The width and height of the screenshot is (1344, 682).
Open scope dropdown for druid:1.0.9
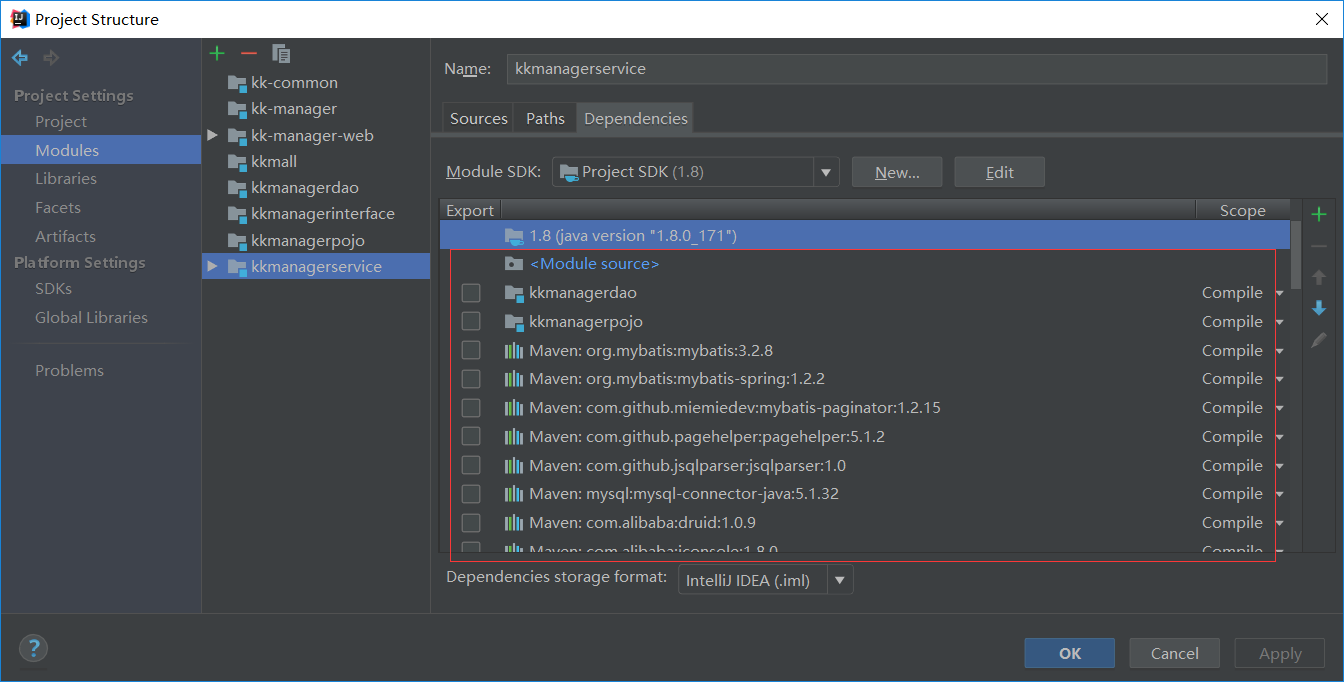click(x=1279, y=524)
